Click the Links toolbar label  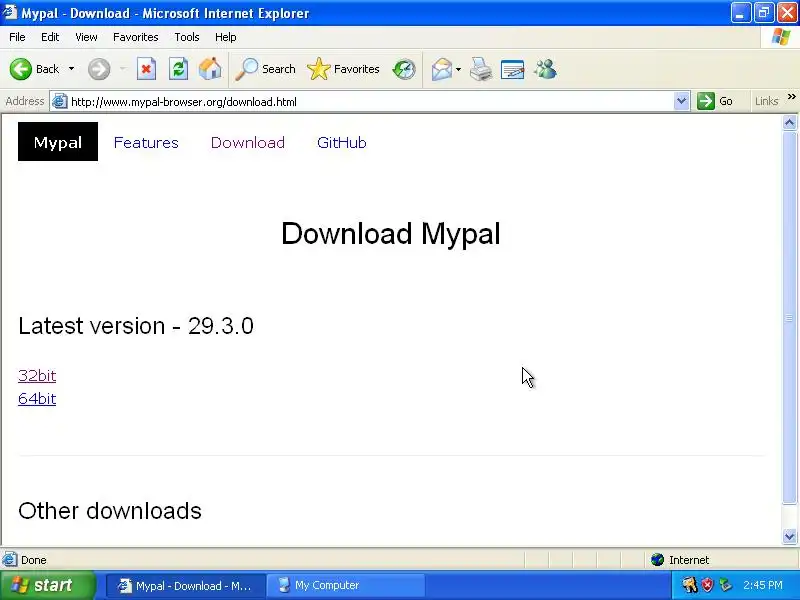[x=766, y=101]
